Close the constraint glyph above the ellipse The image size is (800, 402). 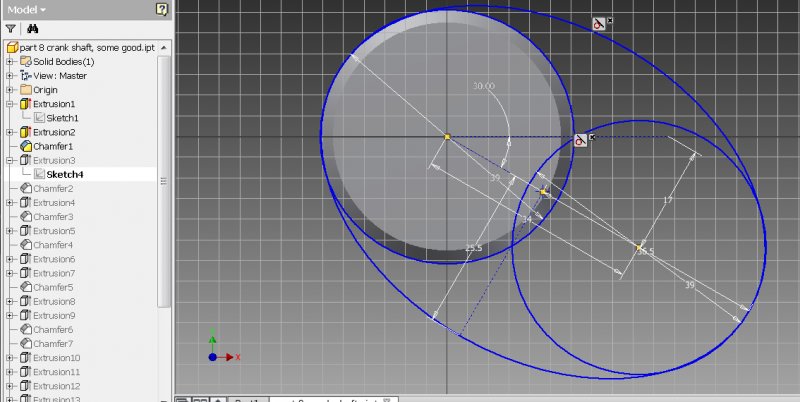click(x=610, y=20)
